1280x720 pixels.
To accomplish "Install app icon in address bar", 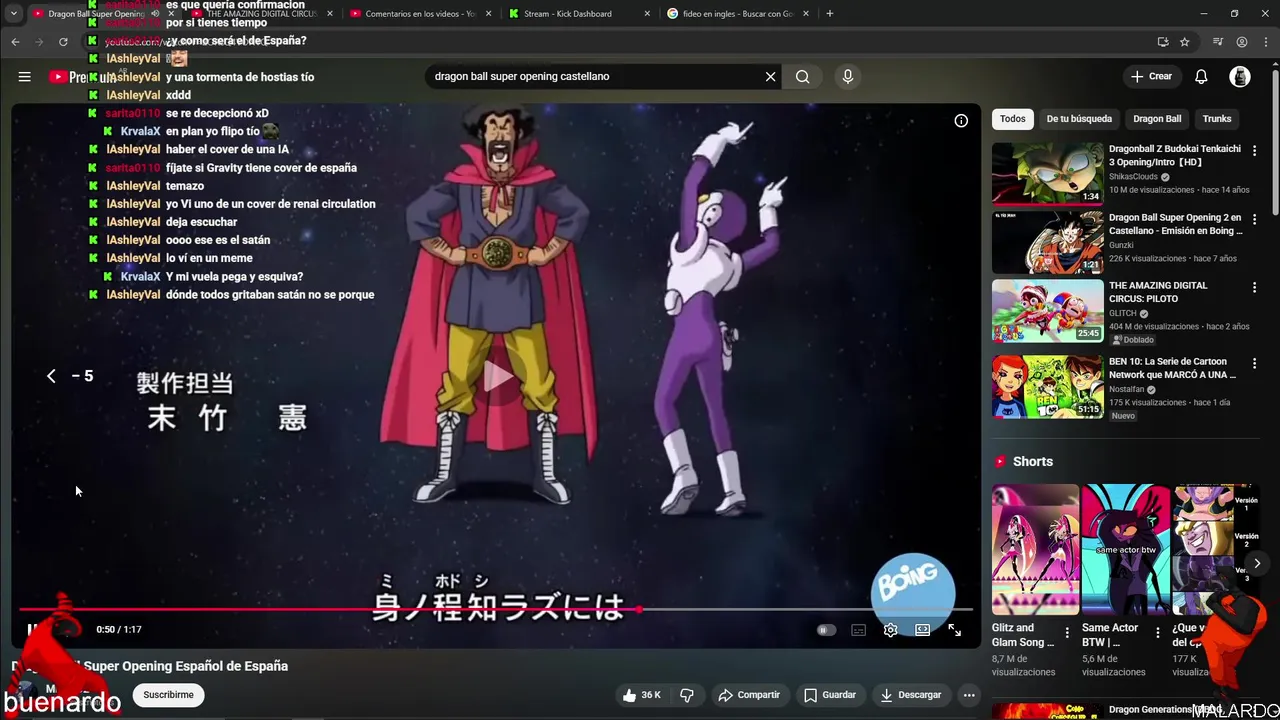I will click(x=1162, y=42).
